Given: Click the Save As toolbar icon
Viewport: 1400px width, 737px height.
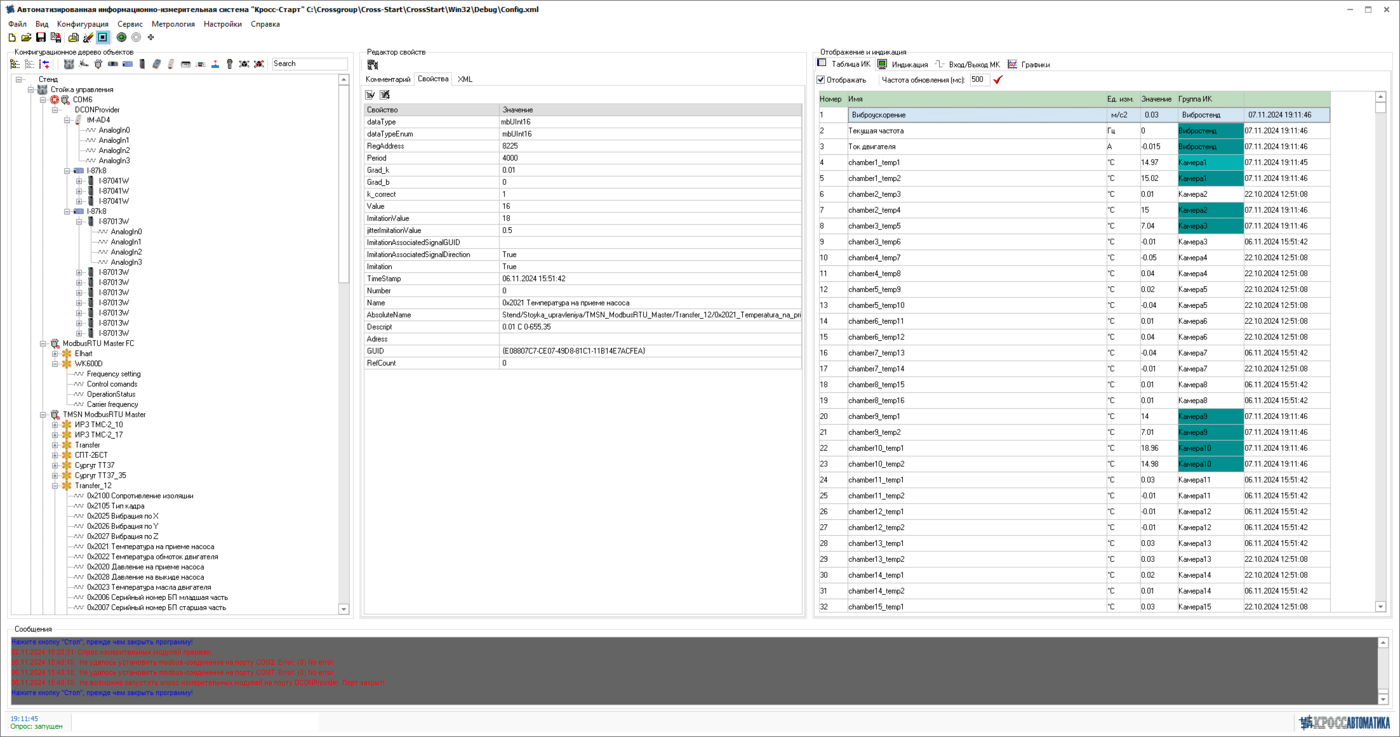Looking at the screenshot, I should click(x=56, y=38).
